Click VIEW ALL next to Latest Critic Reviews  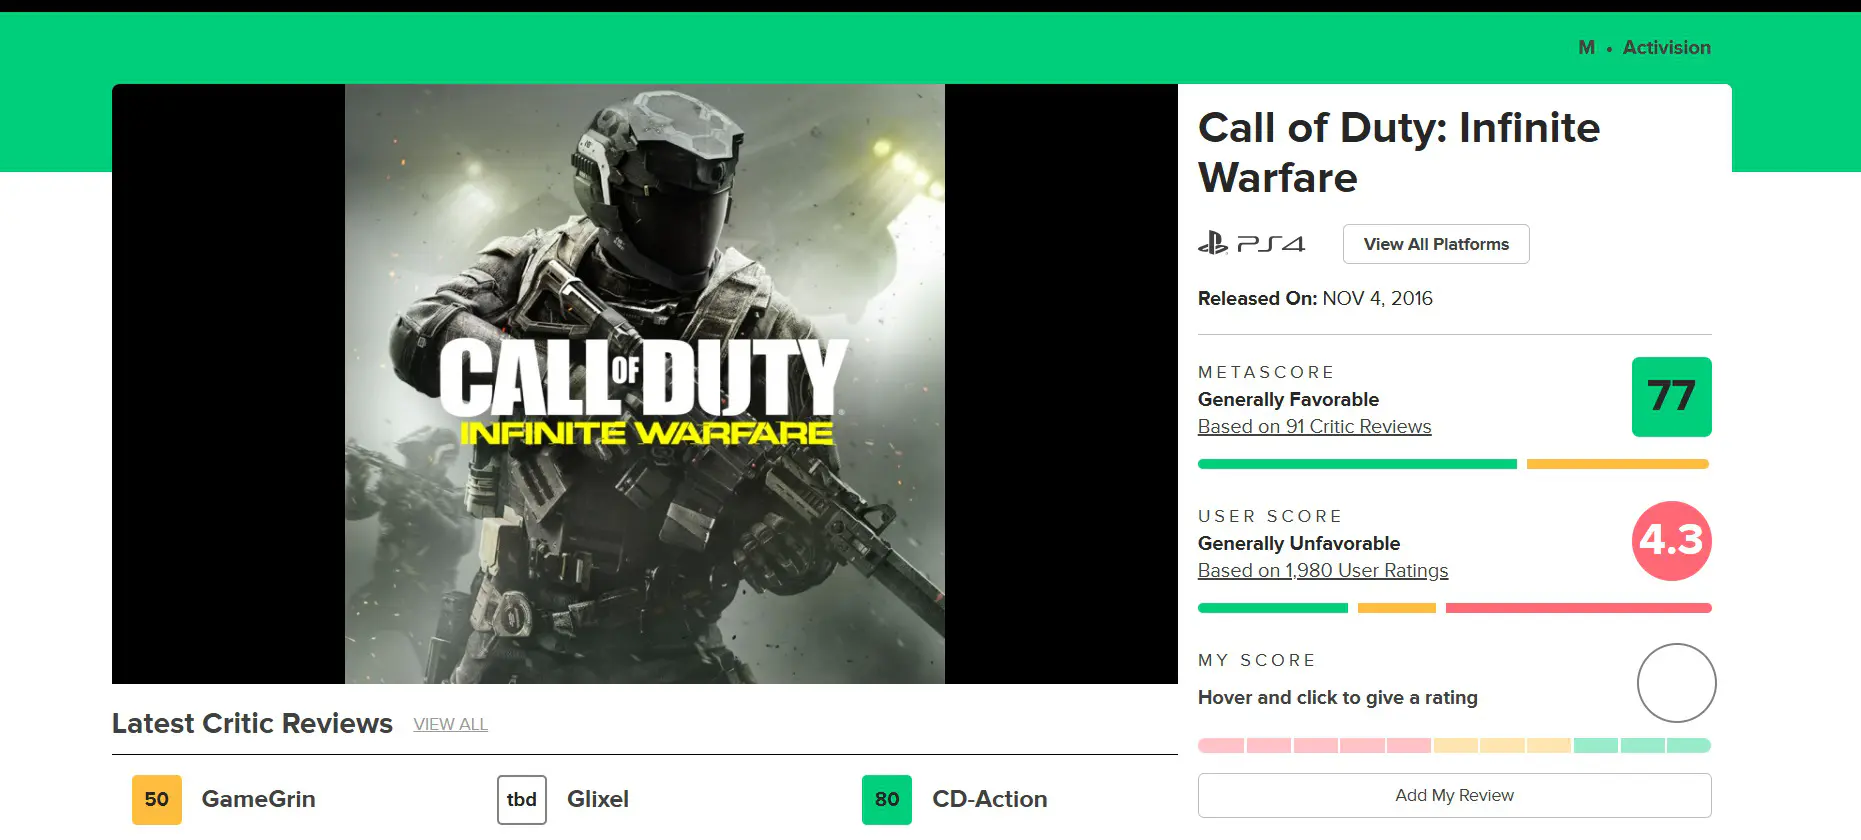tap(450, 724)
